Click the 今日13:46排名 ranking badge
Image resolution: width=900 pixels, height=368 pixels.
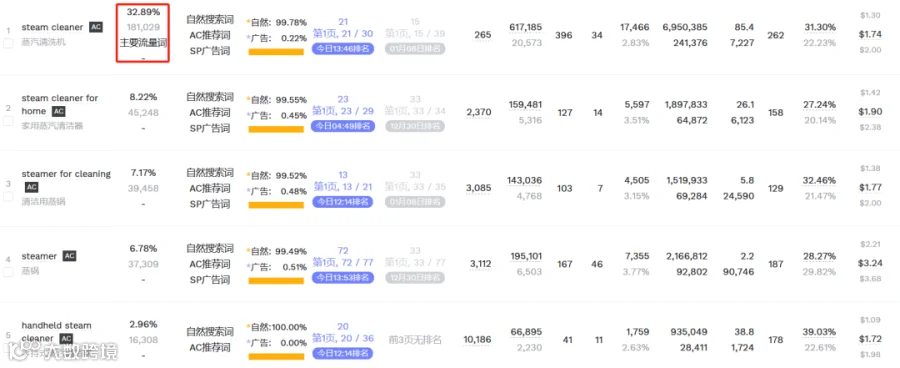343,49
